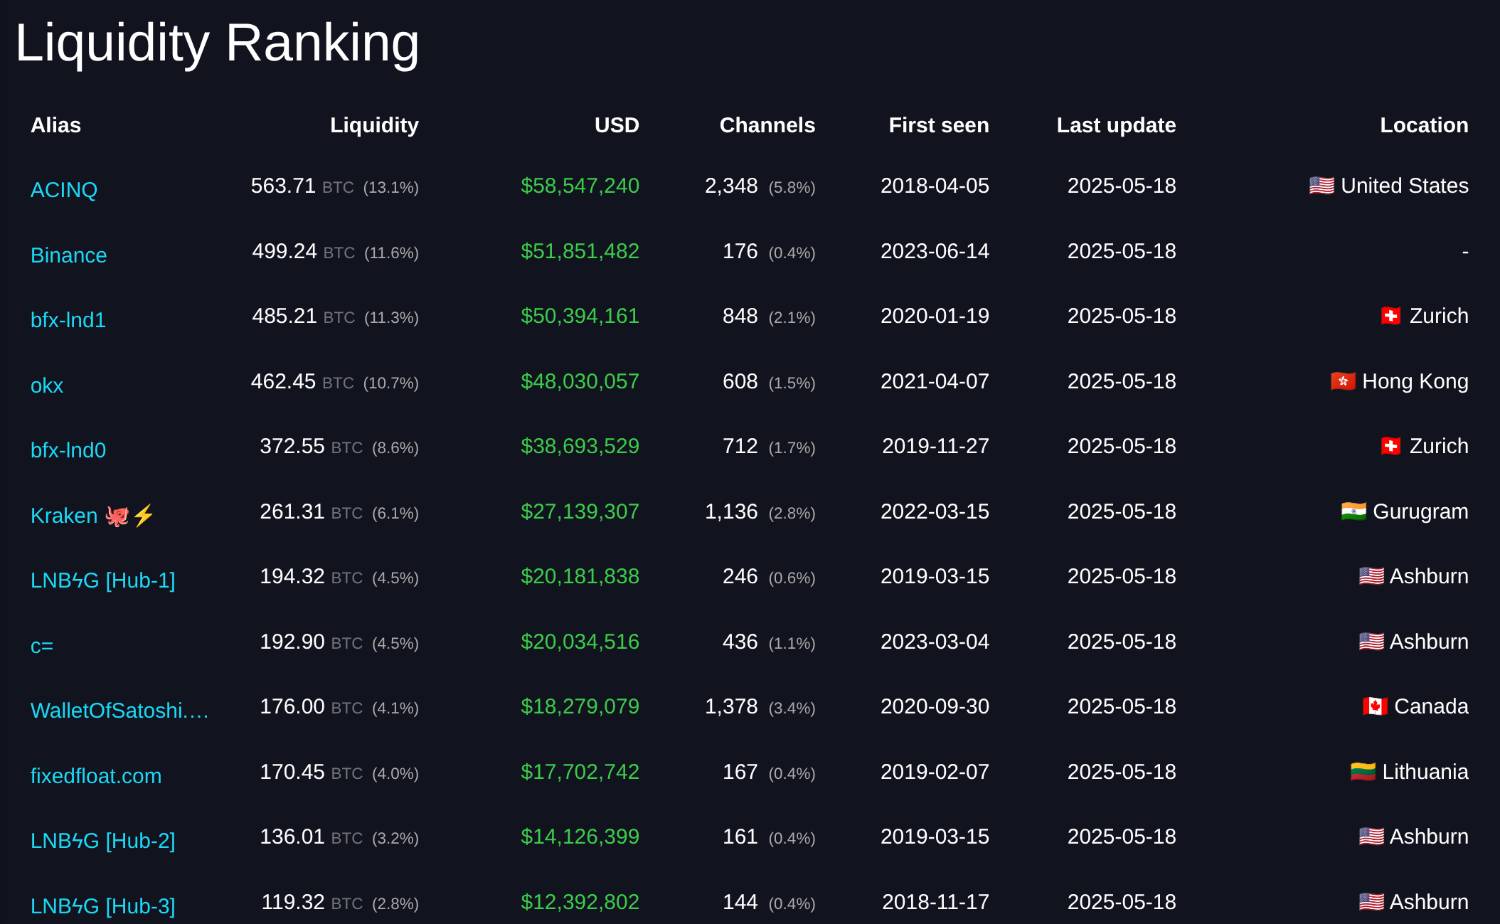Open the bfx-lnd1 node link
The image size is (1500, 924).
click(x=68, y=320)
